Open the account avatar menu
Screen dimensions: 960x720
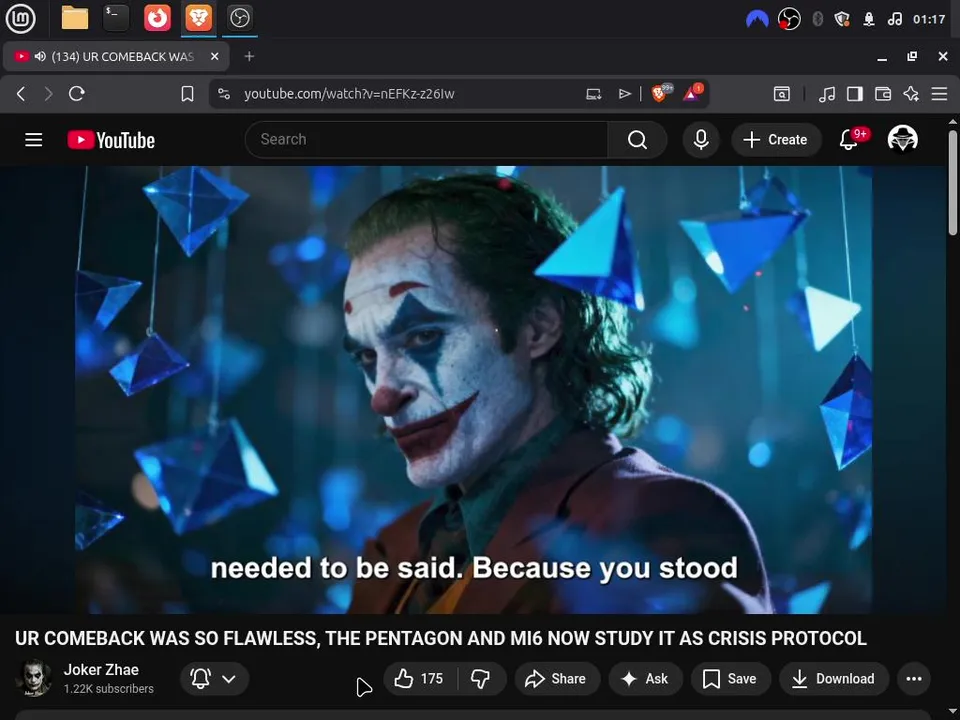click(x=902, y=139)
